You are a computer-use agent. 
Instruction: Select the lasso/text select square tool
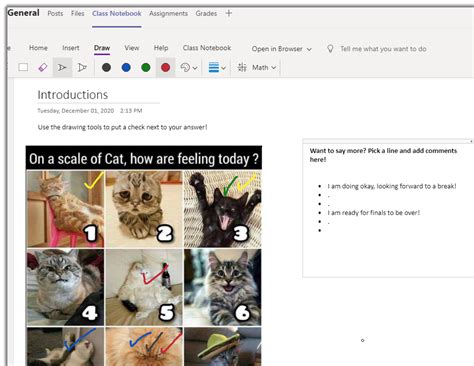click(23, 67)
